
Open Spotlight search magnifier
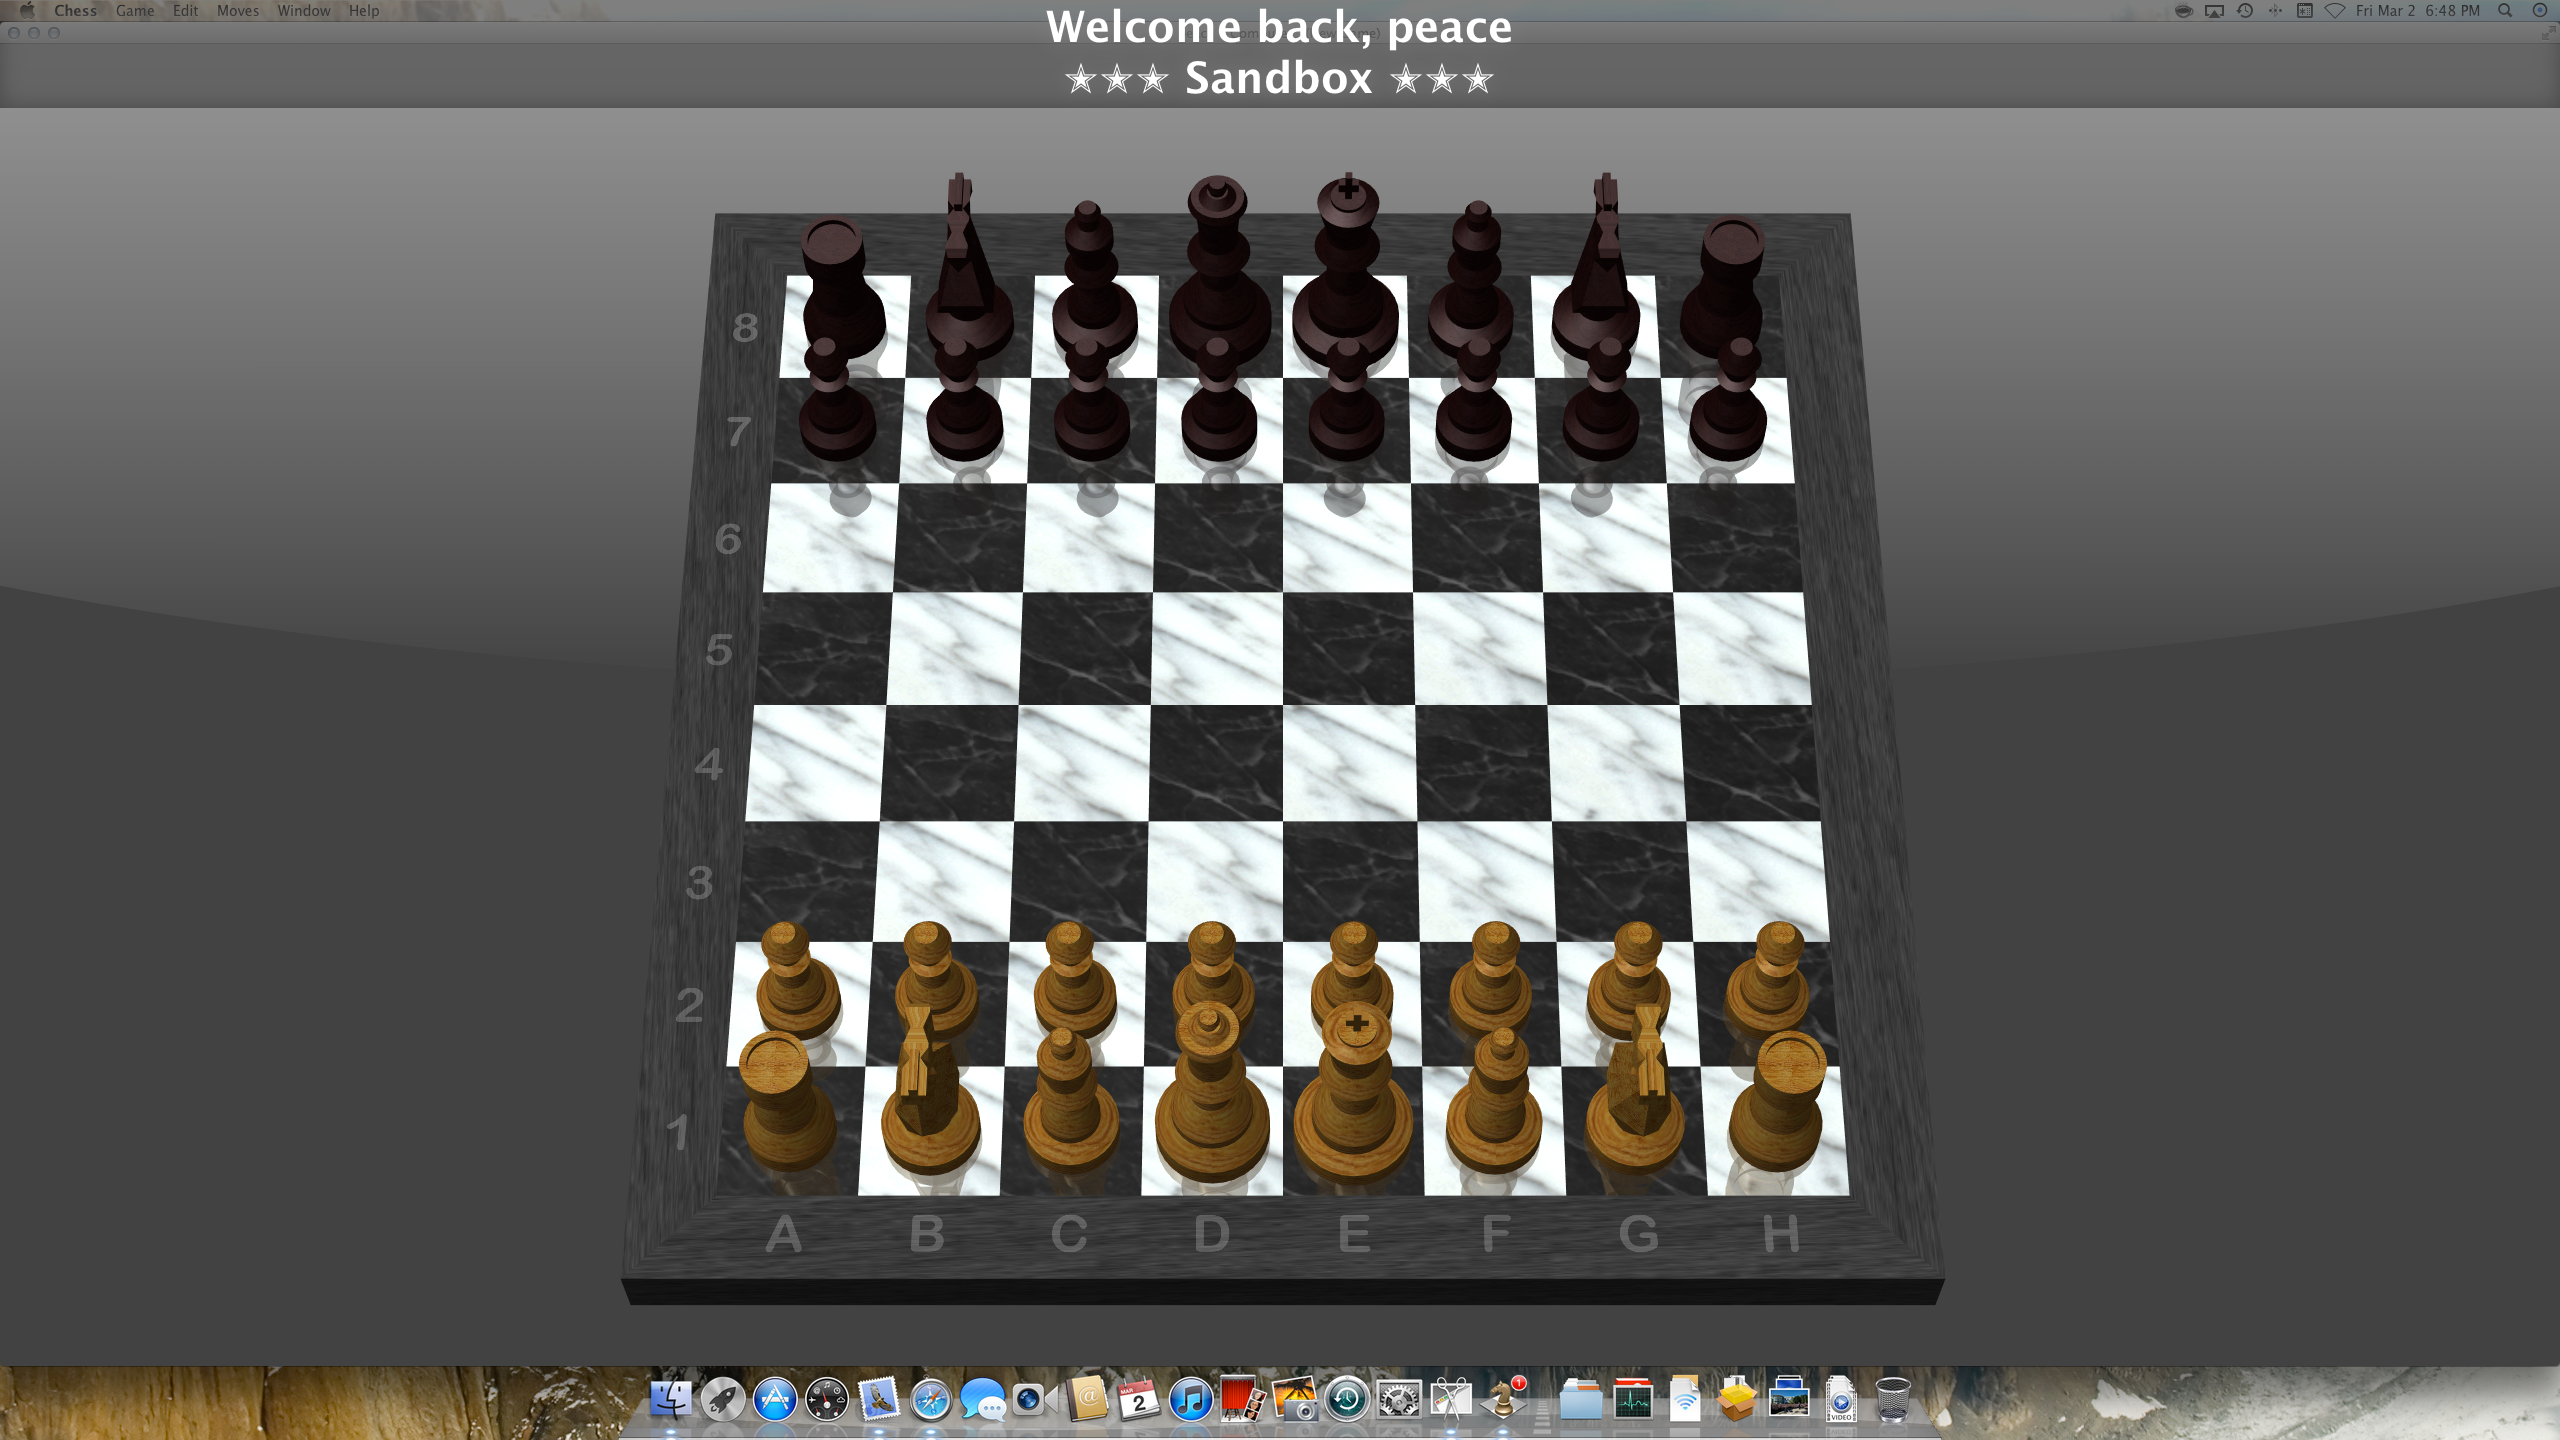point(2505,11)
